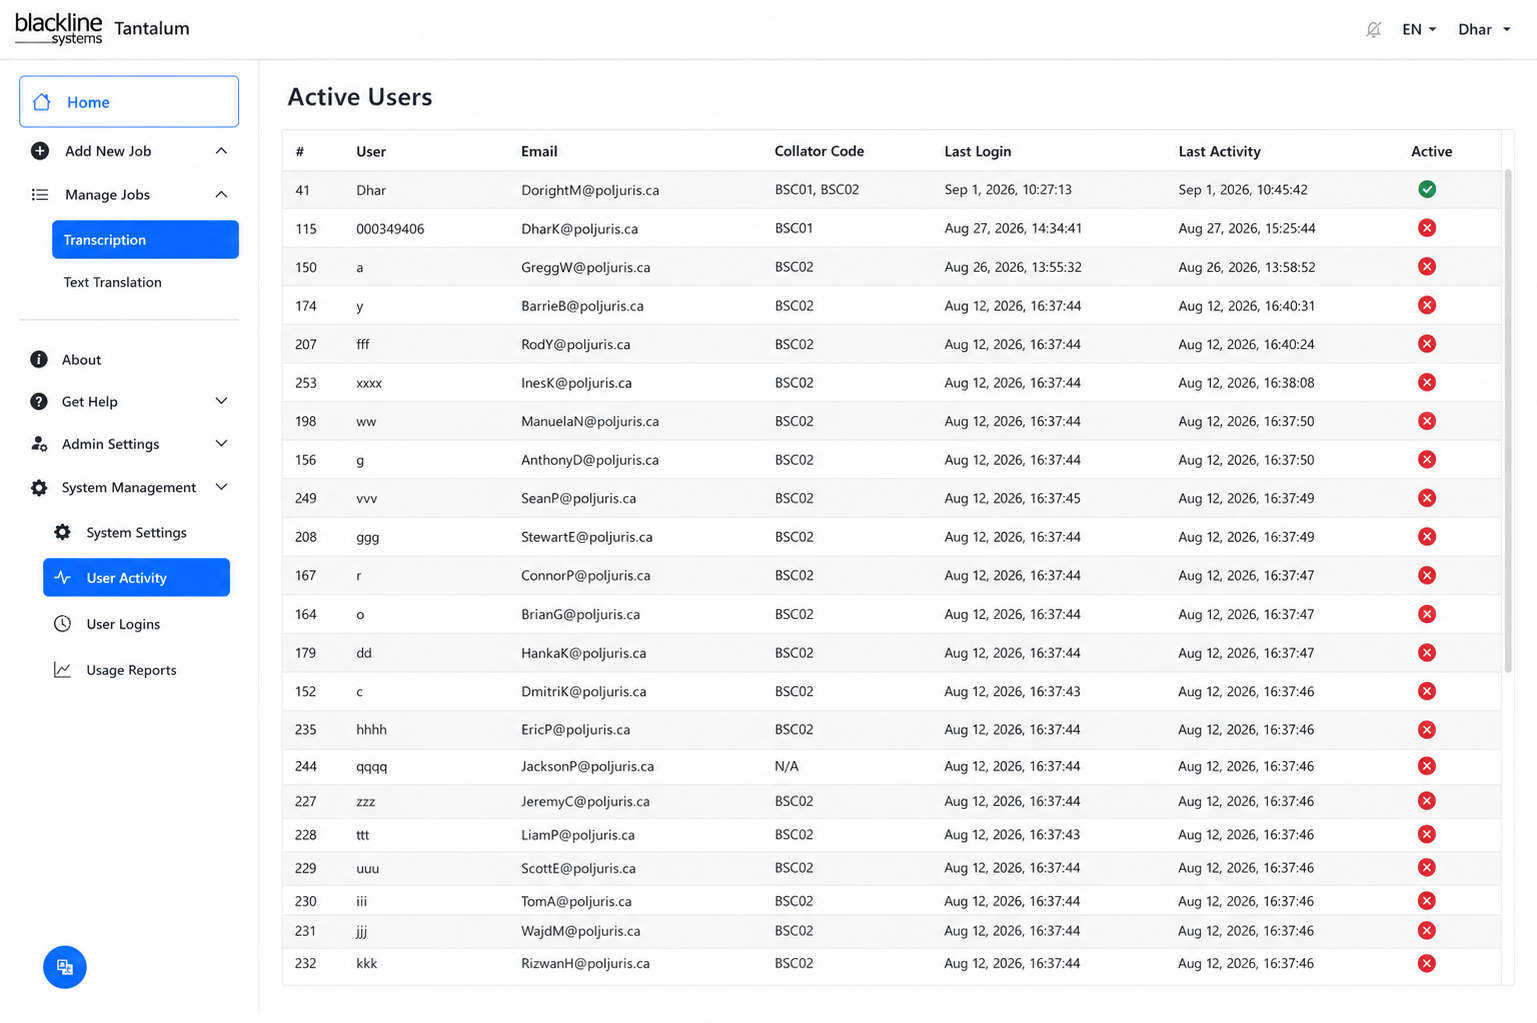
Task: Click the About info icon
Action: tap(39, 360)
